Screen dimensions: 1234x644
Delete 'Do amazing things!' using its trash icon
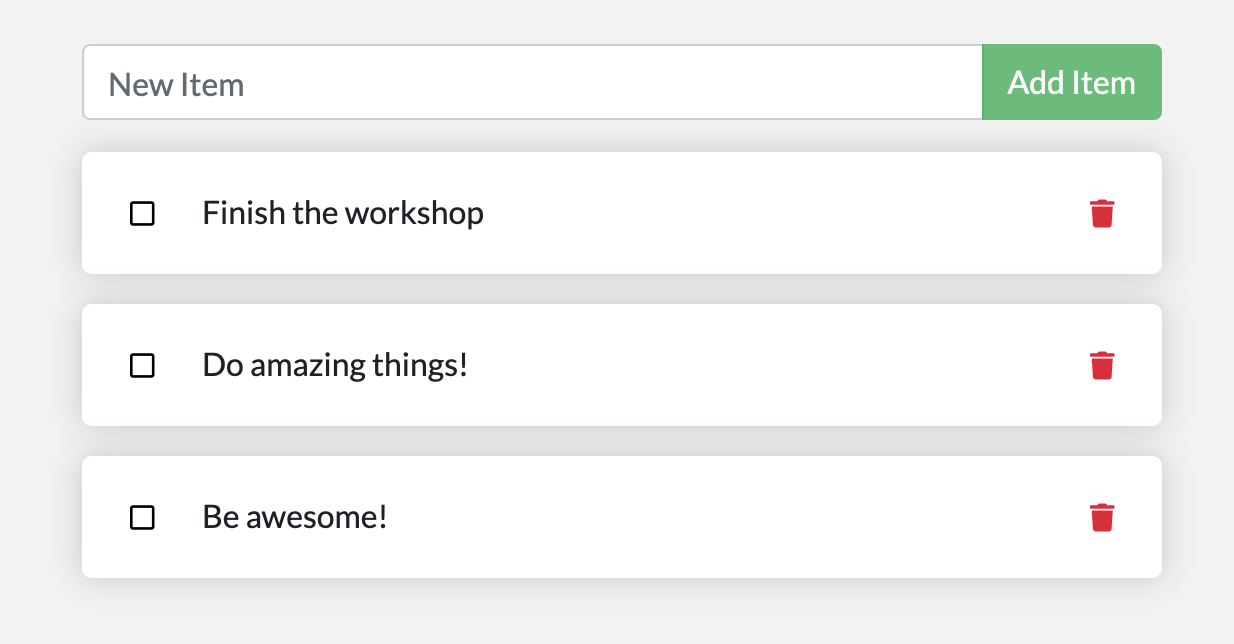click(x=1102, y=365)
